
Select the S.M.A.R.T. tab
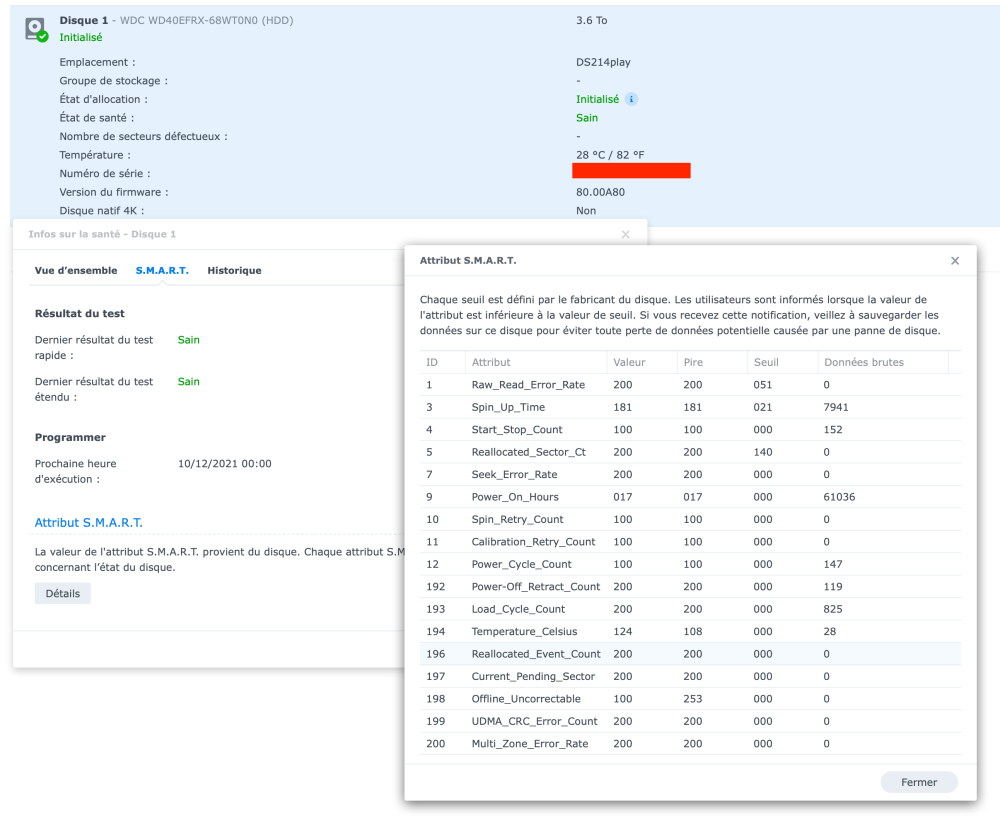click(162, 271)
